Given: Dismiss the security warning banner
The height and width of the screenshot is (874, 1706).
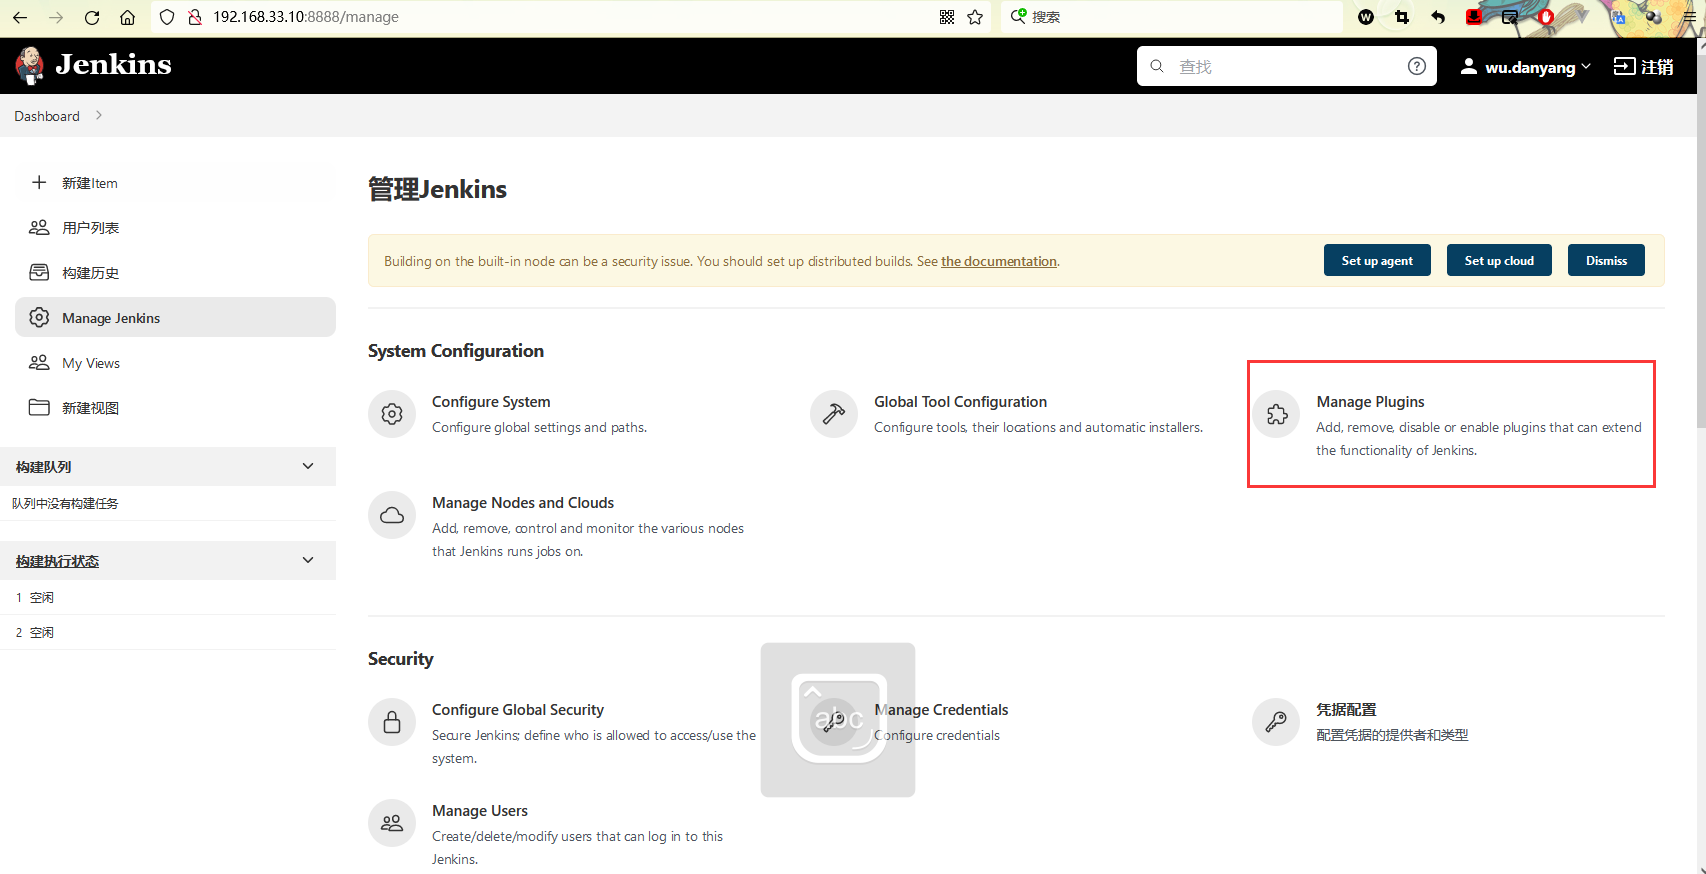Looking at the screenshot, I should pos(1606,261).
